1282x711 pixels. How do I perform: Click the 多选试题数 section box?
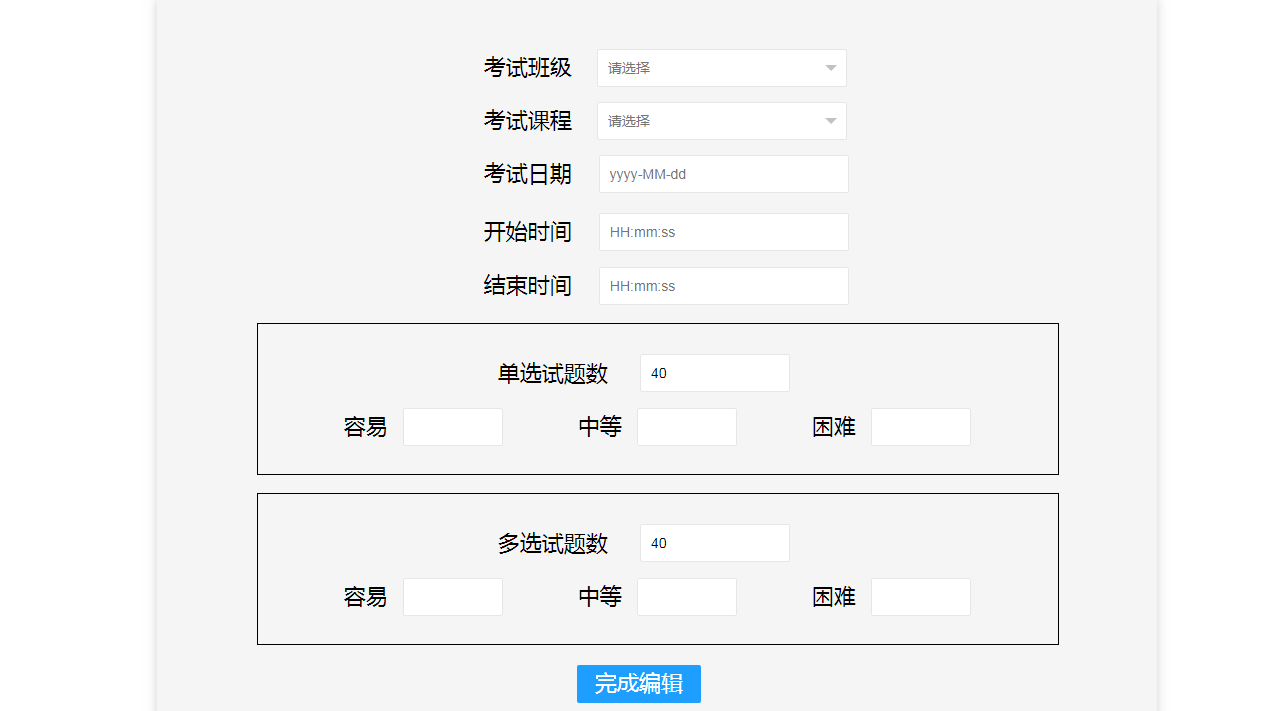coord(658,510)
